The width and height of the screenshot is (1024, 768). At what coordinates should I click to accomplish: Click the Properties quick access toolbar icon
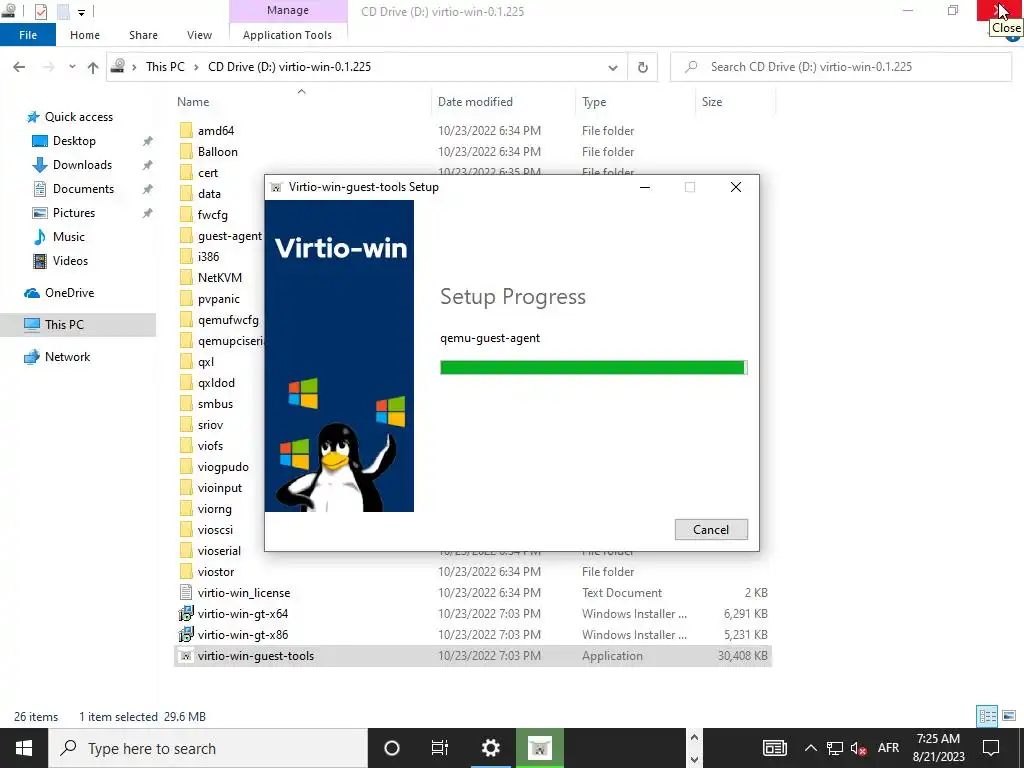click(x=40, y=12)
